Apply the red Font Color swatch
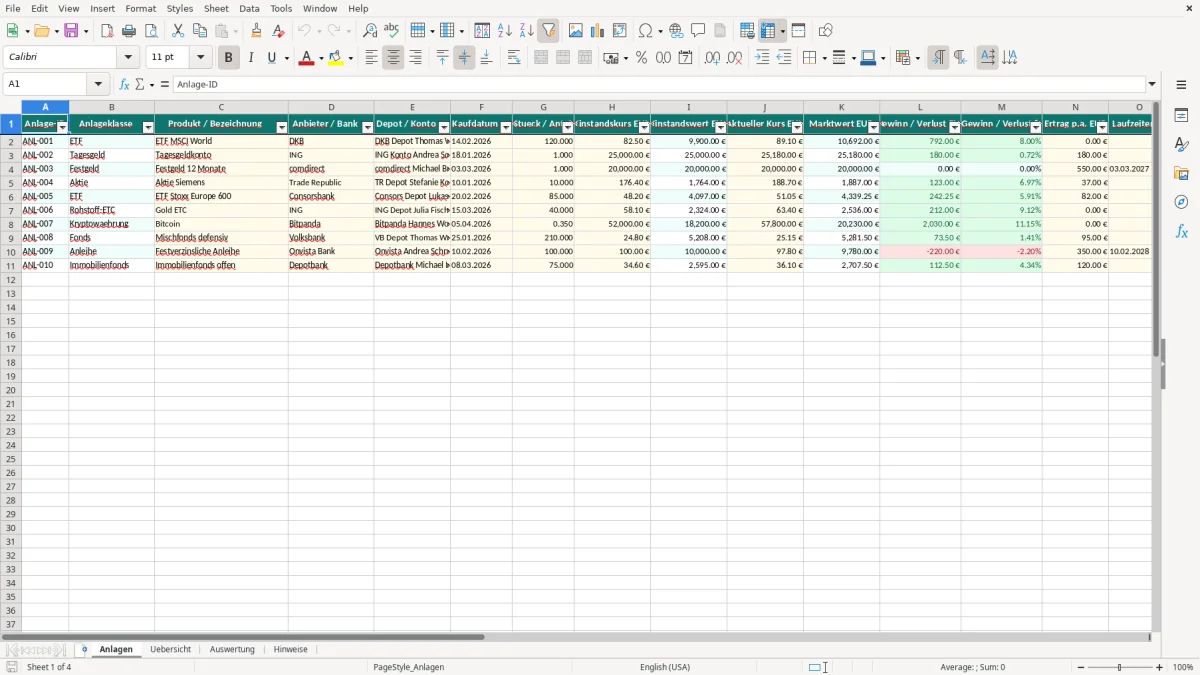Viewport: 1200px width, 675px height. pos(306,58)
